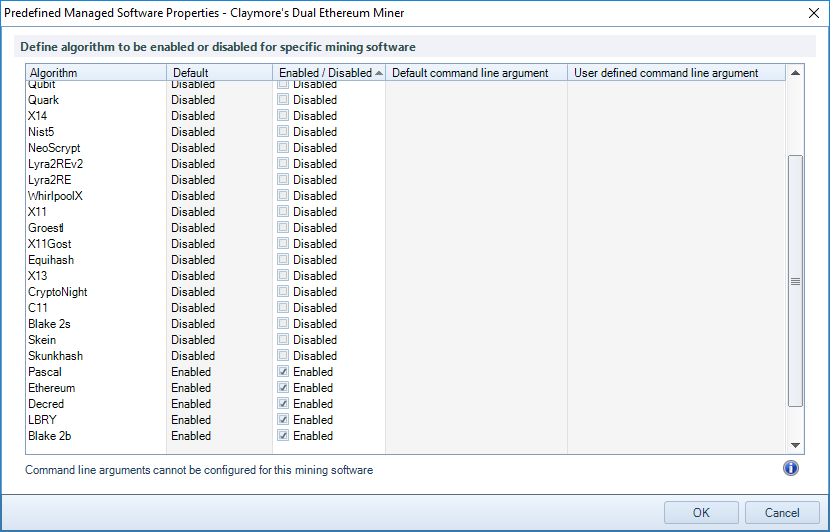Toggle the Blake 2b enabled checkbox
The width and height of the screenshot is (836, 532).
click(283, 436)
